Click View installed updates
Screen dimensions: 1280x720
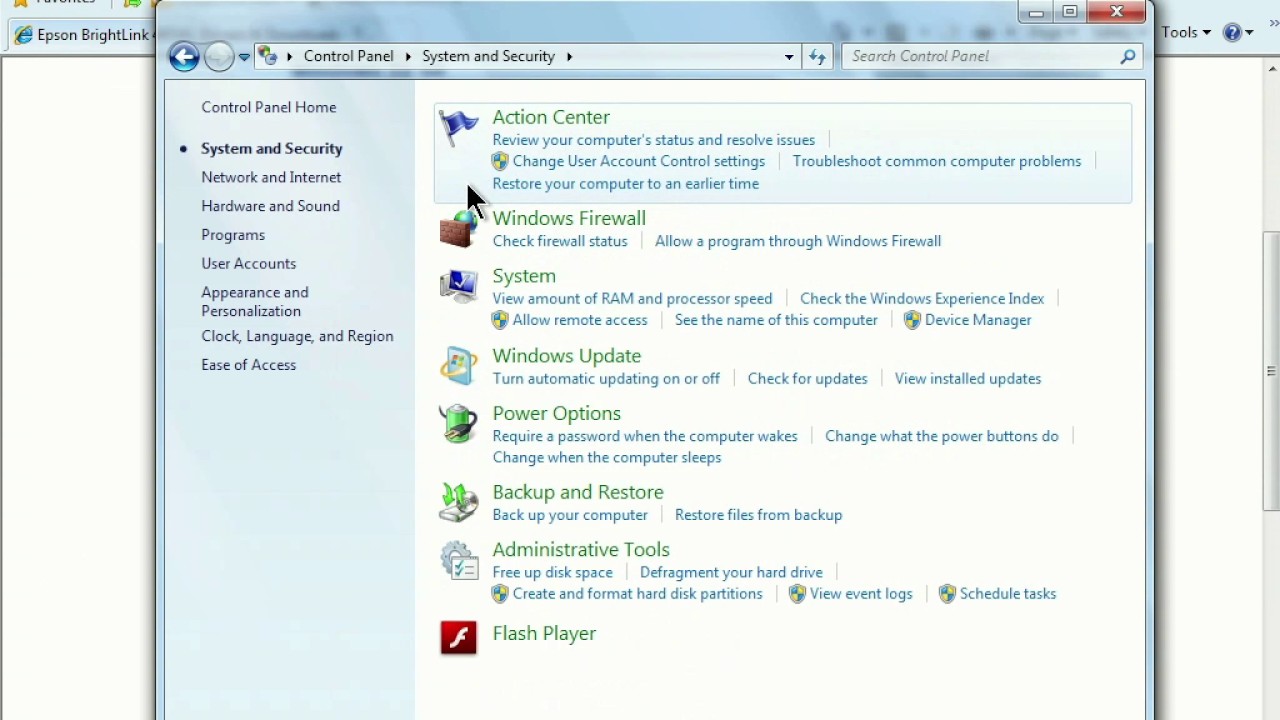click(968, 379)
